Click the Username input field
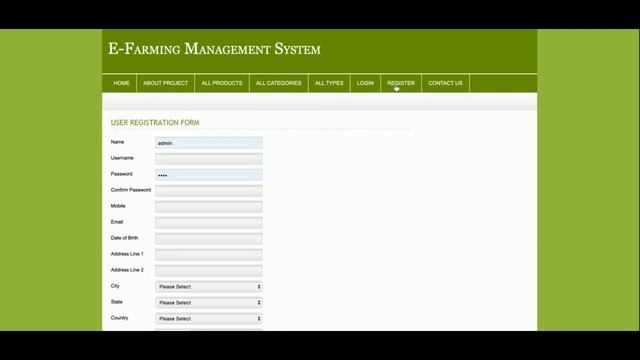The height and width of the screenshot is (360, 640). pos(209,159)
